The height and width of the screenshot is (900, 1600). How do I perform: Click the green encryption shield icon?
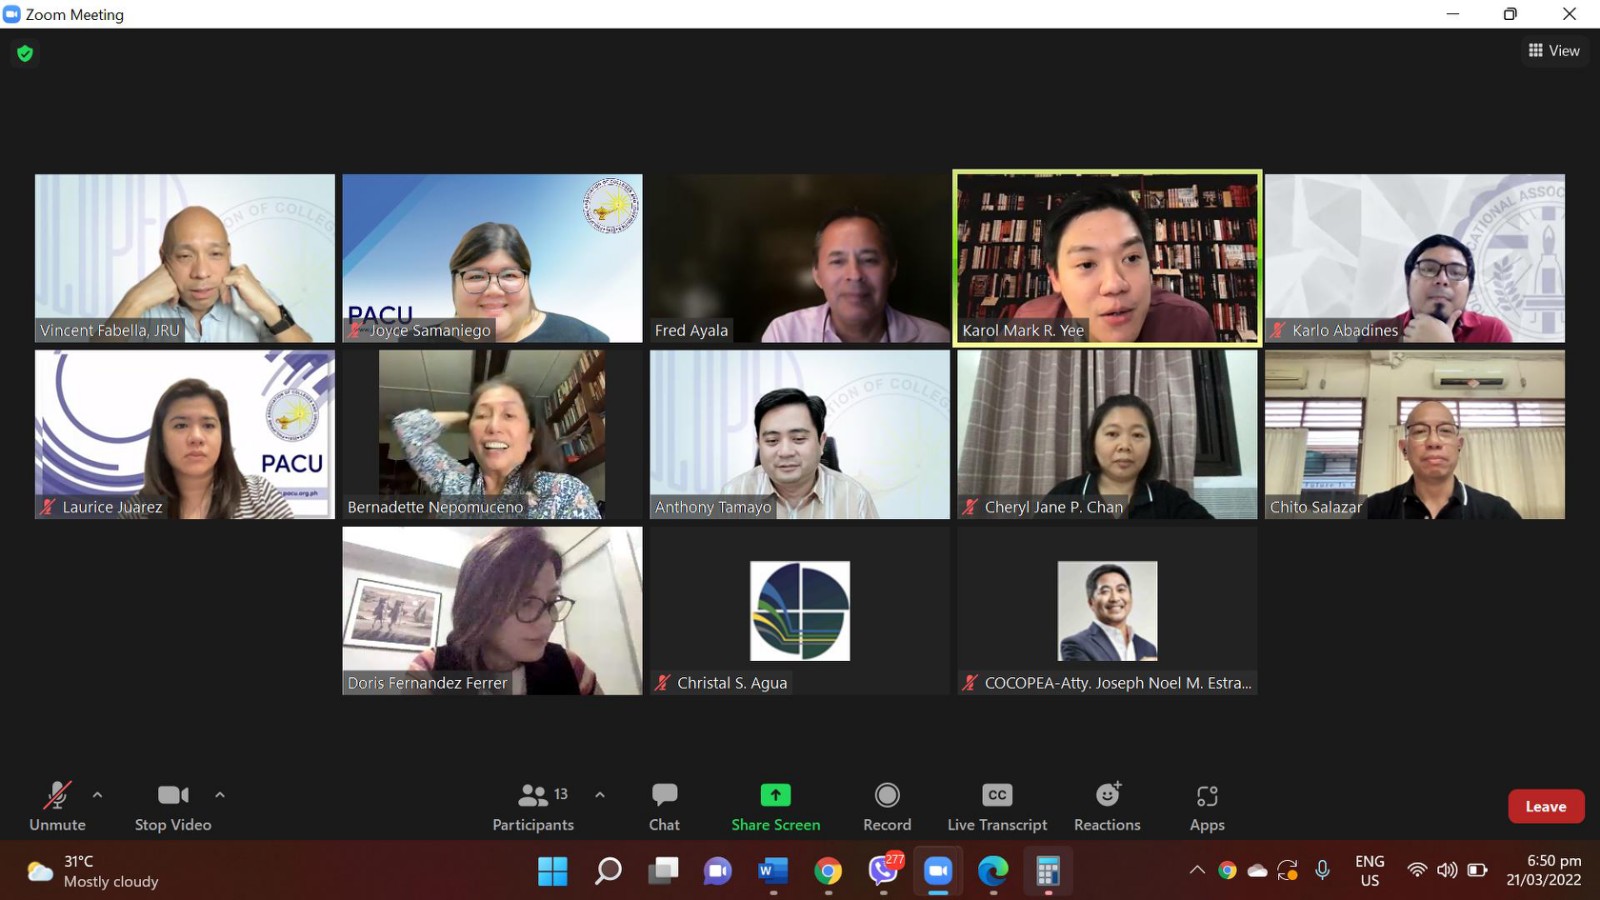click(x=25, y=53)
